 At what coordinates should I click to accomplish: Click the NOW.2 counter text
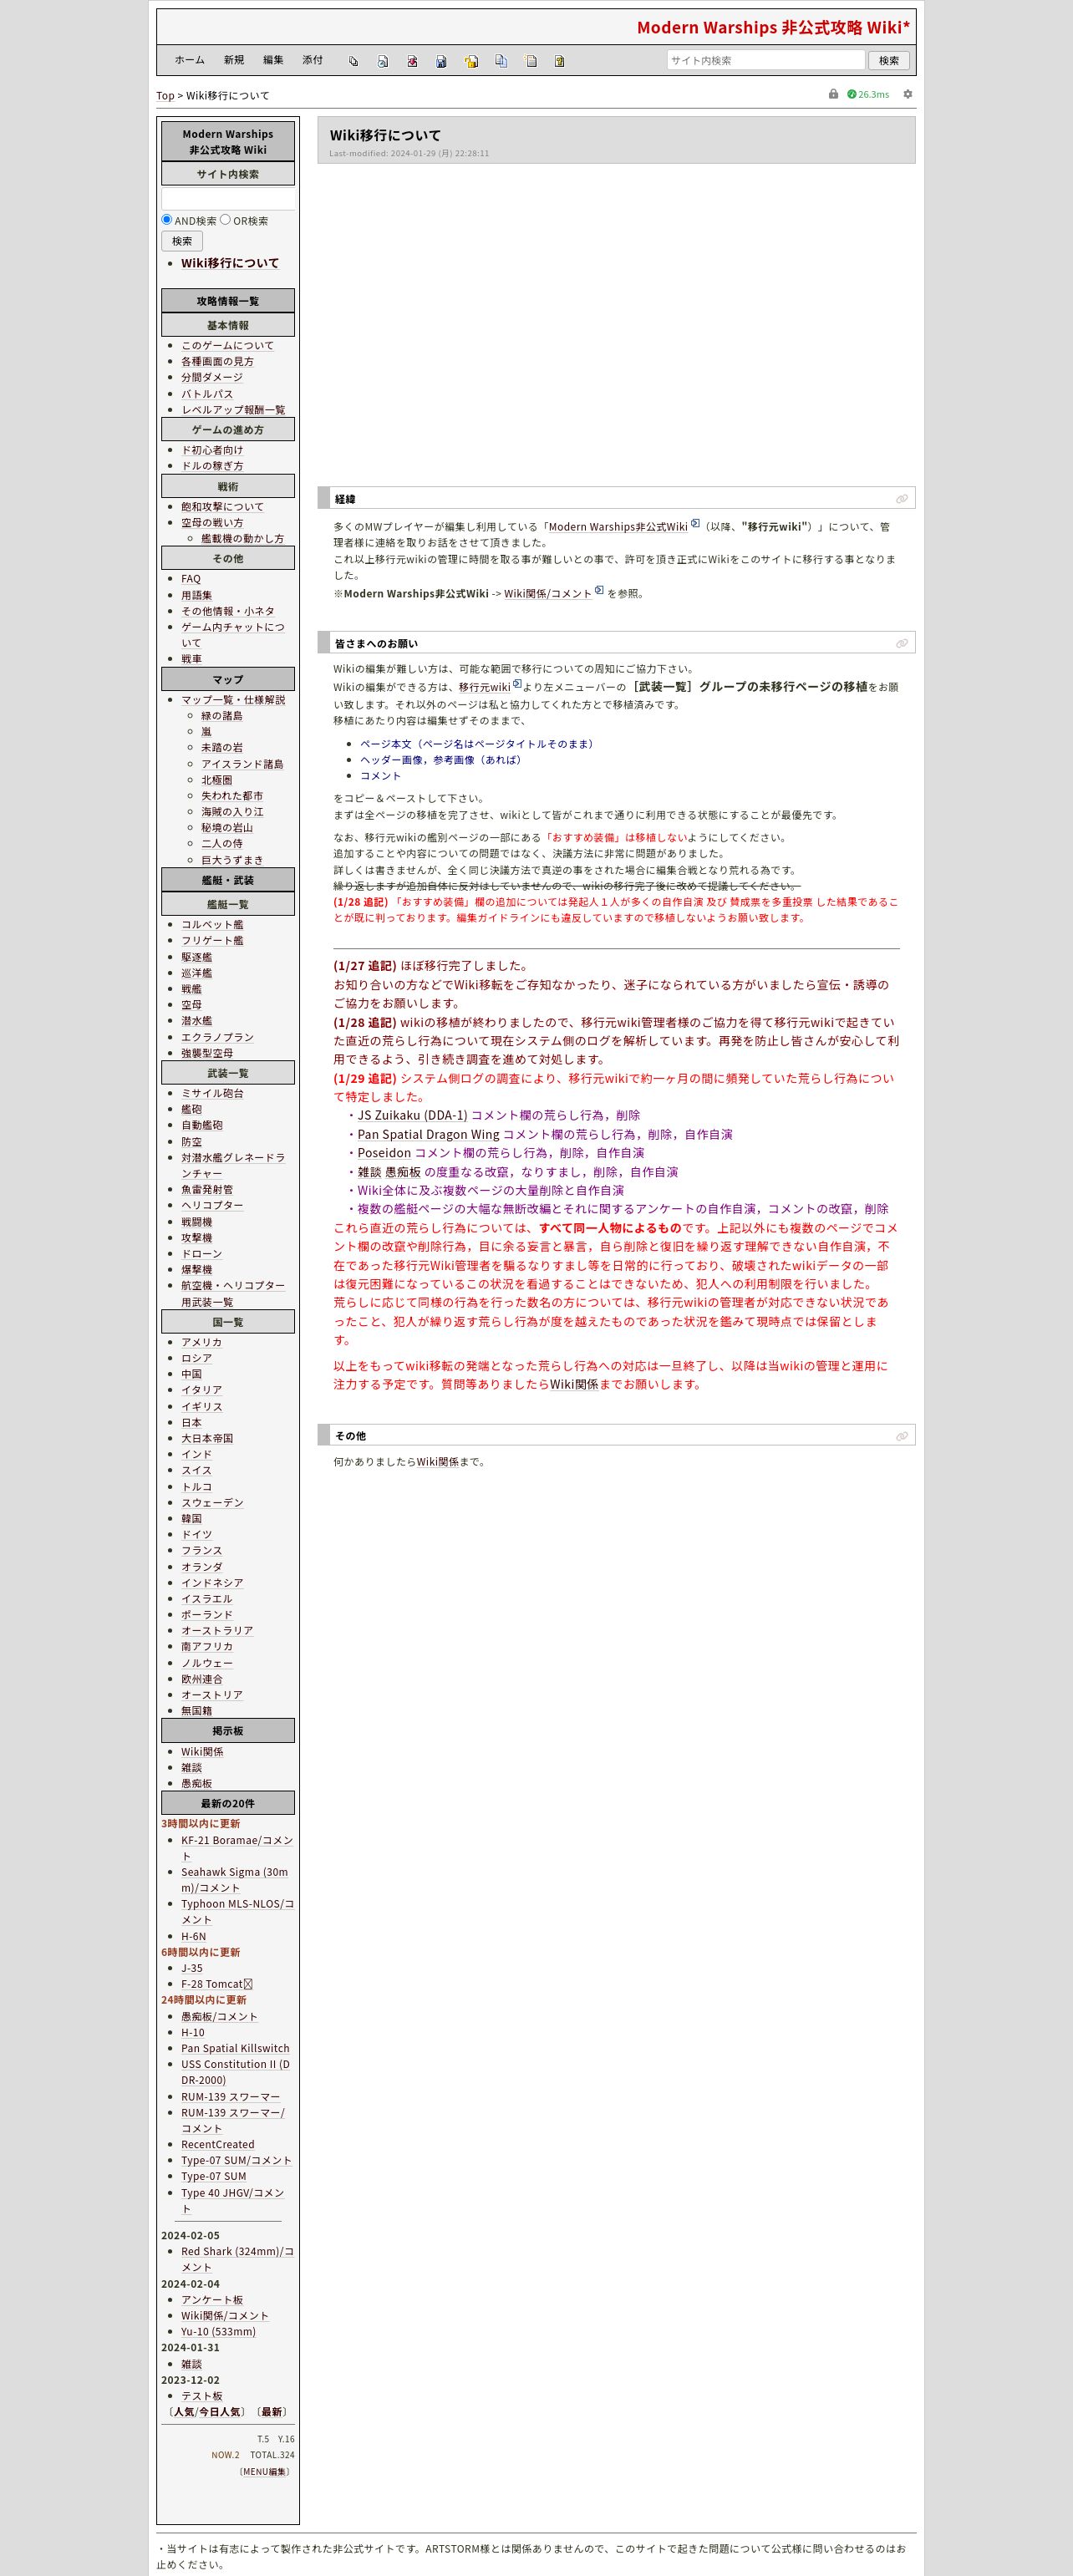(225, 2455)
